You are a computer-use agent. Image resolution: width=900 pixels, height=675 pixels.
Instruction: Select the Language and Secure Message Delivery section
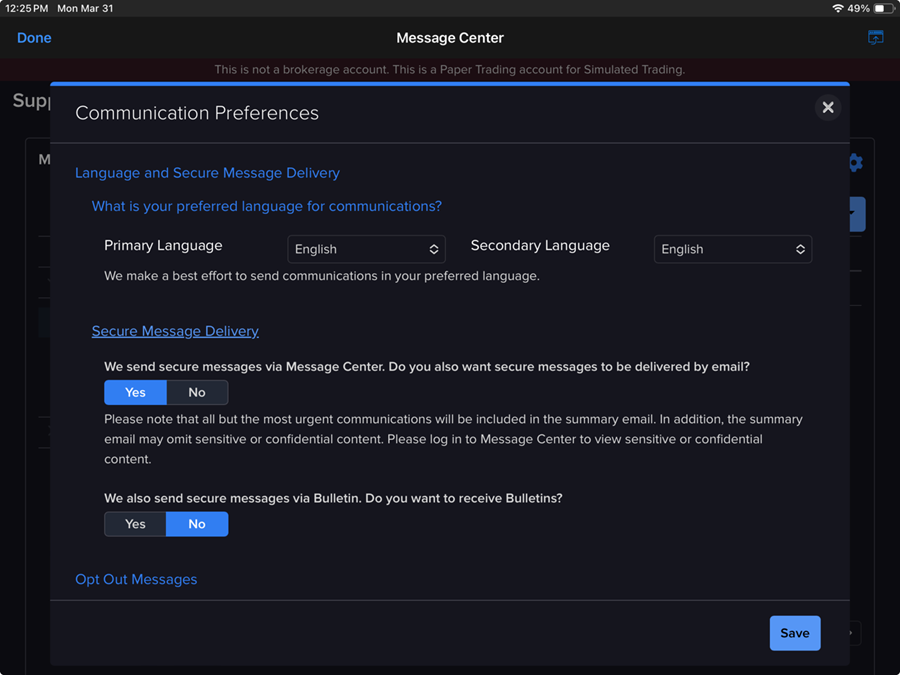tap(207, 172)
